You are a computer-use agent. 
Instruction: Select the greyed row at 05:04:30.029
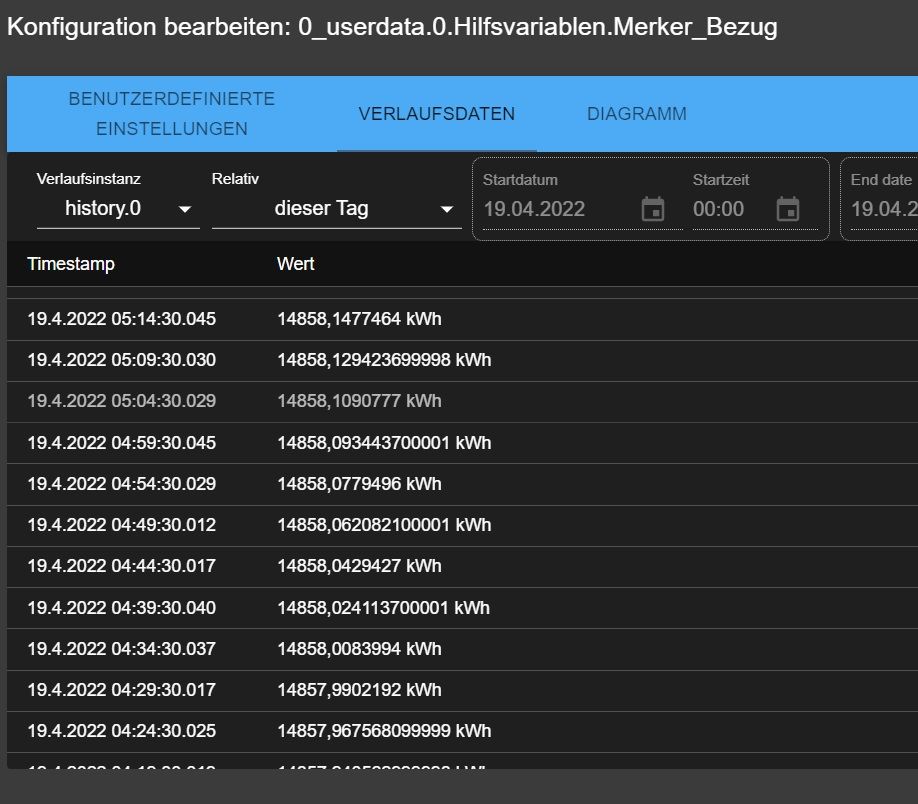(x=122, y=401)
